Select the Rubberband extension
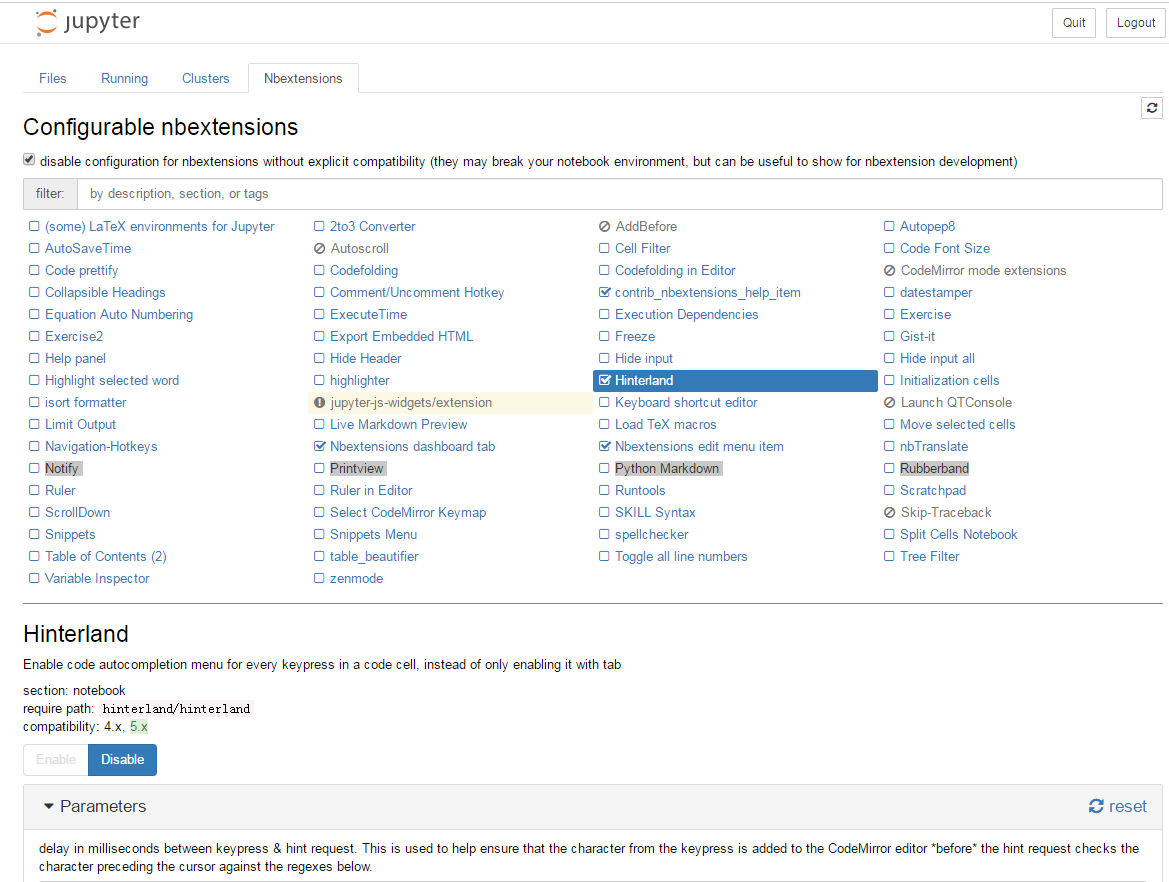Screen dimensions: 1169x882 point(934,468)
